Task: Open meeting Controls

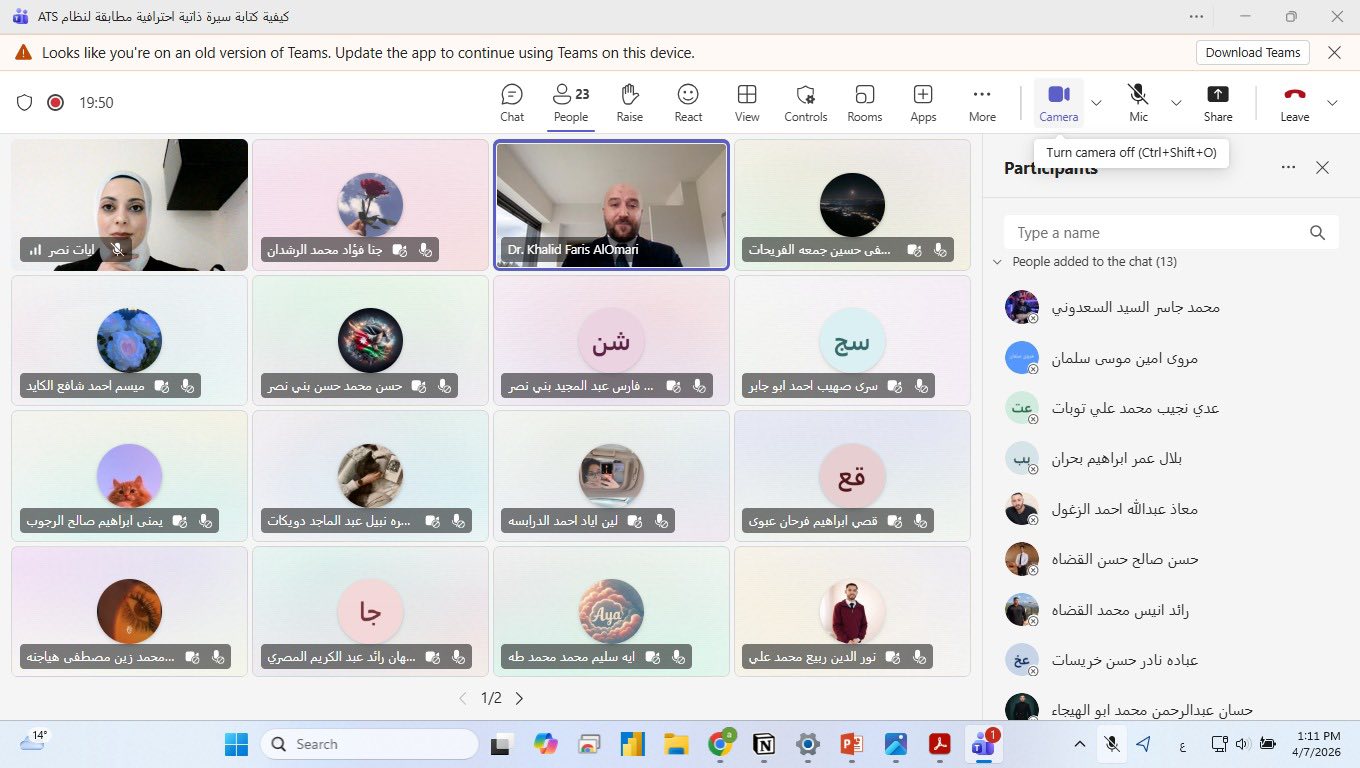Action: pos(805,102)
